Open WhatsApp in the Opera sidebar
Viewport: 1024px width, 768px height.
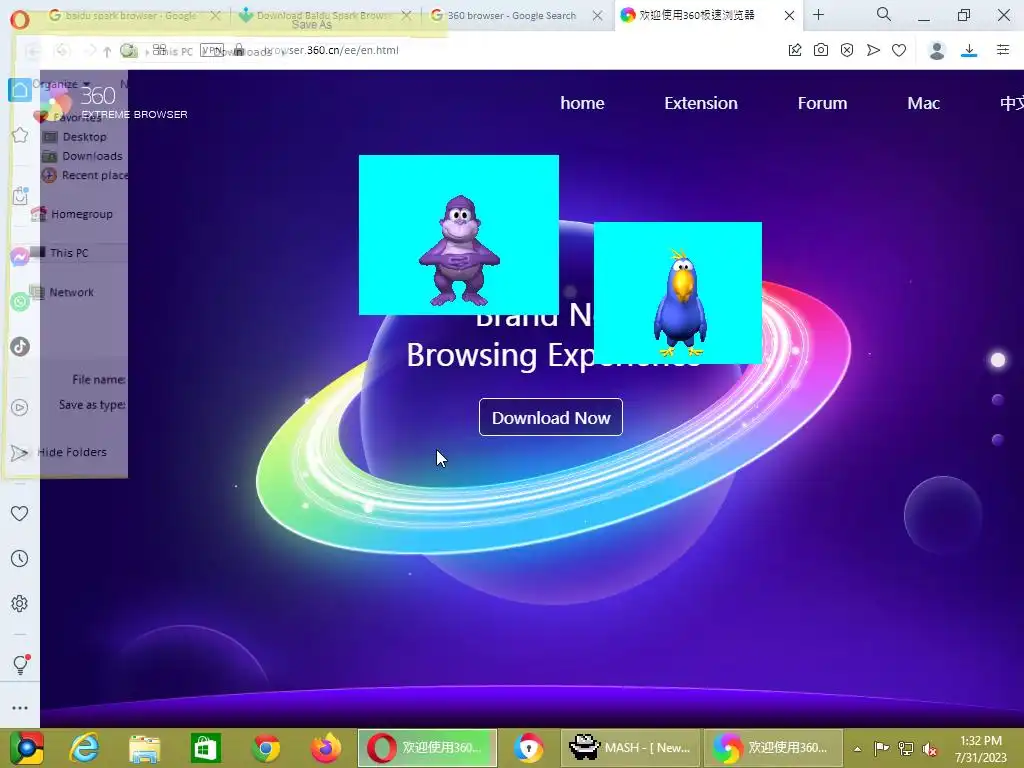pos(20,302)
